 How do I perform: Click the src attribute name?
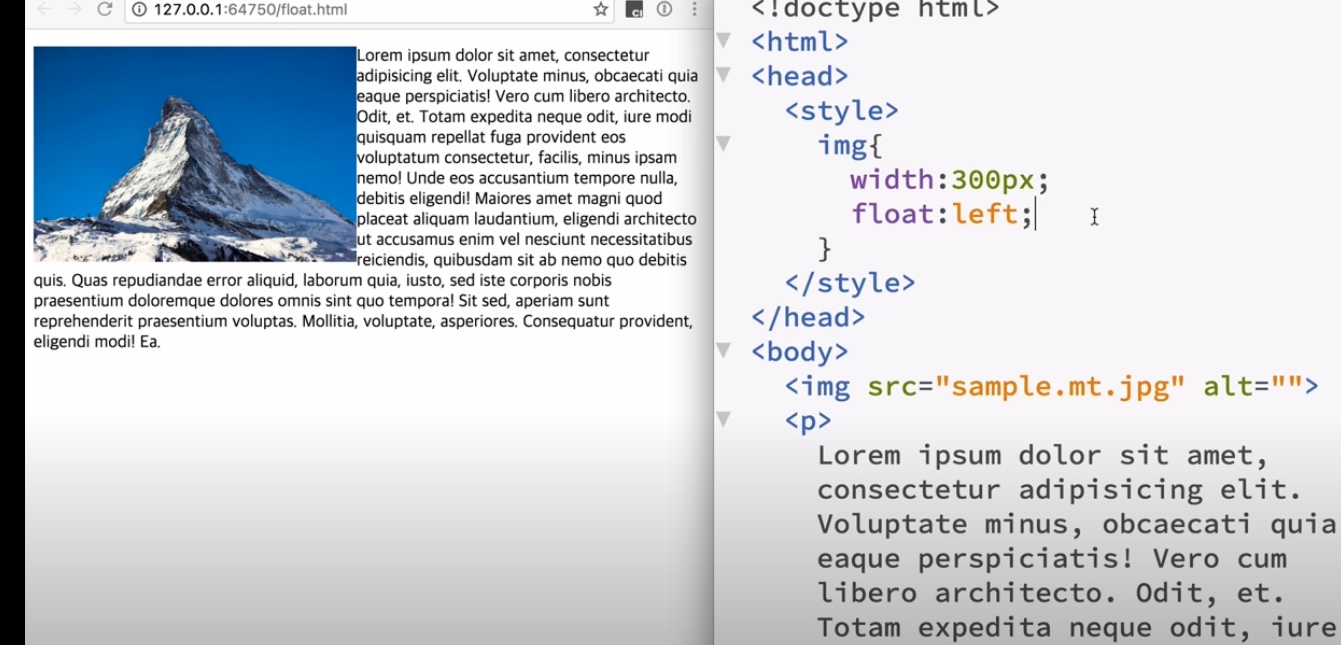[x=892, y=386]
